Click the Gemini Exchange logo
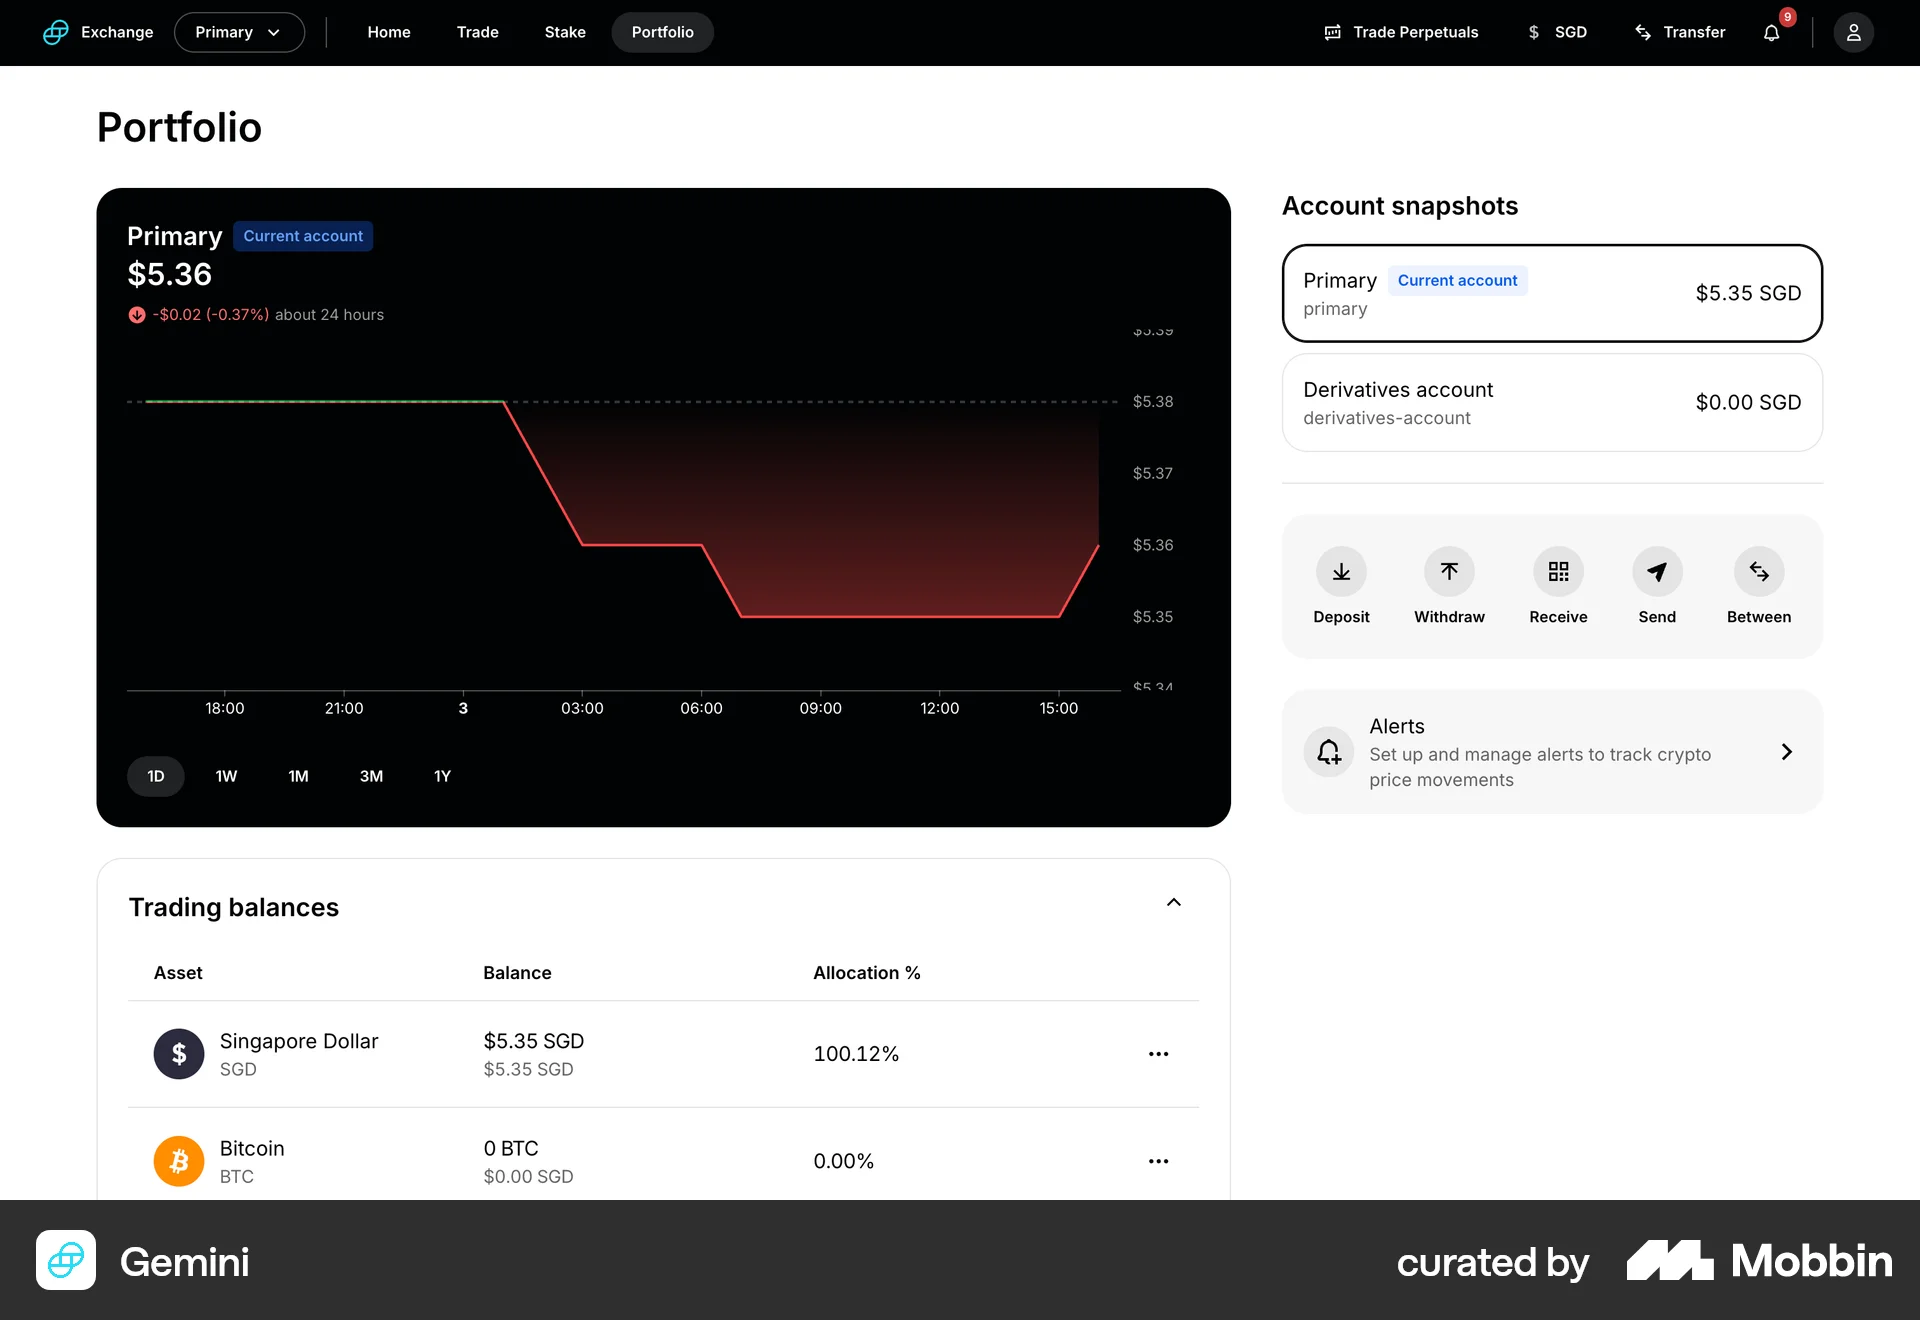1920x1320 pixels. pyautogui.click(x=56, y=32)
